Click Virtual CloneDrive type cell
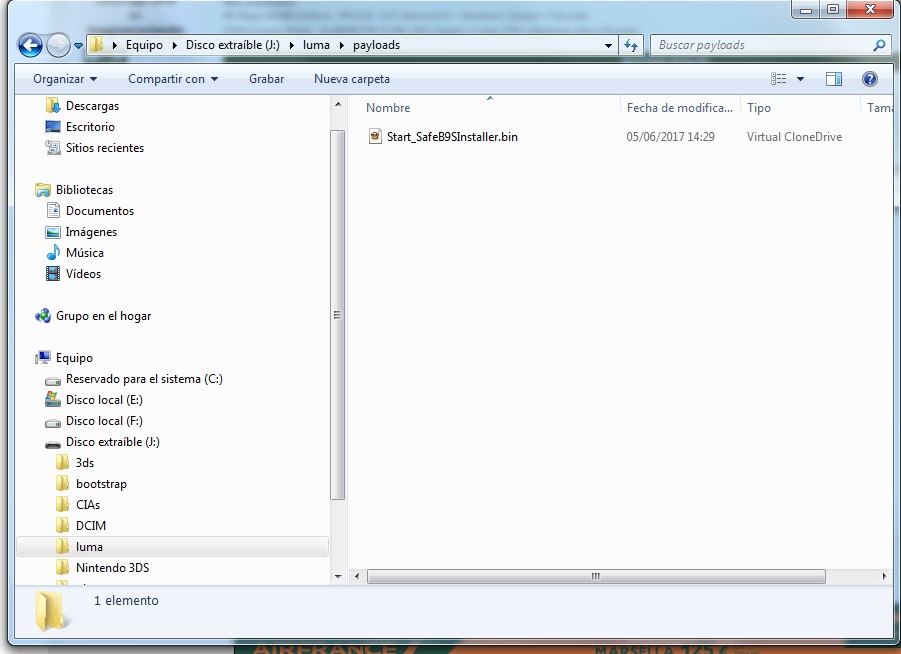This screenshot has height=654, width=901. [x=795, y=137]
